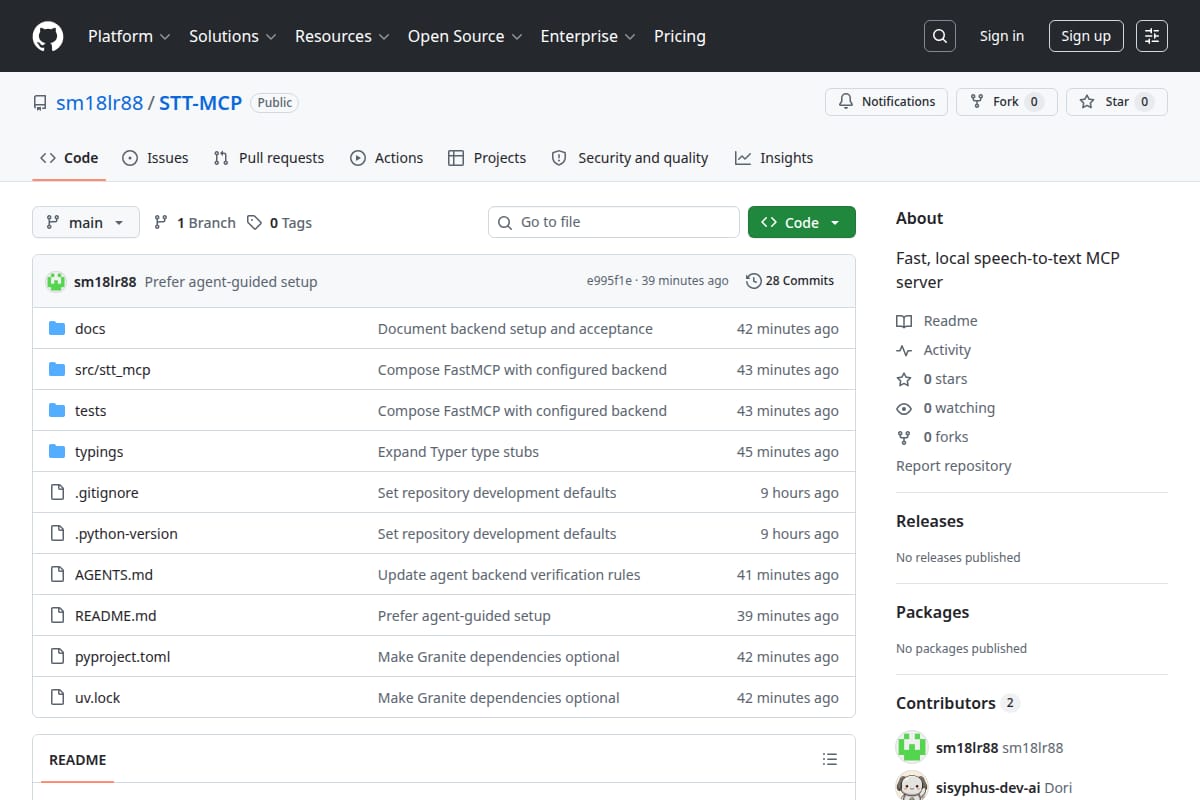
Task: Click the pyproject.toml file icon
Action: point(57,657)
